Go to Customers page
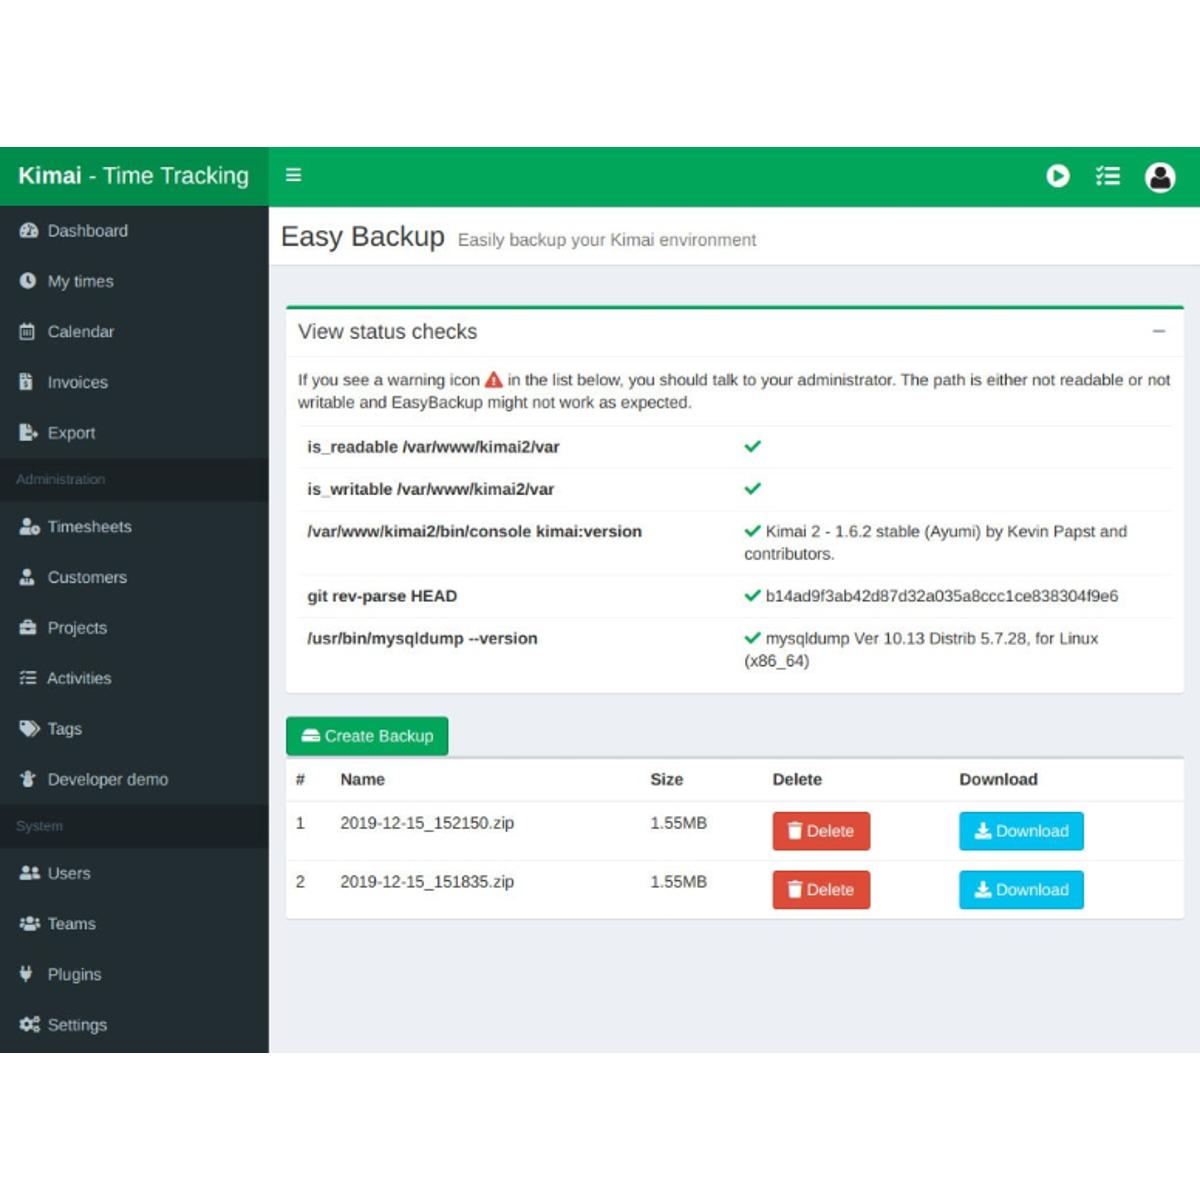Image resolution: width=1200 pixels, height=1200 pixels. [134, 577]
